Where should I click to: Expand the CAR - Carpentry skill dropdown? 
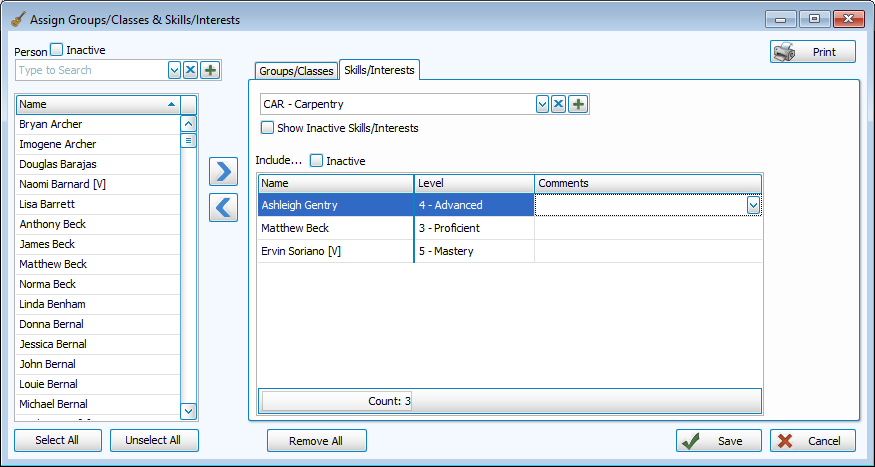543,104
